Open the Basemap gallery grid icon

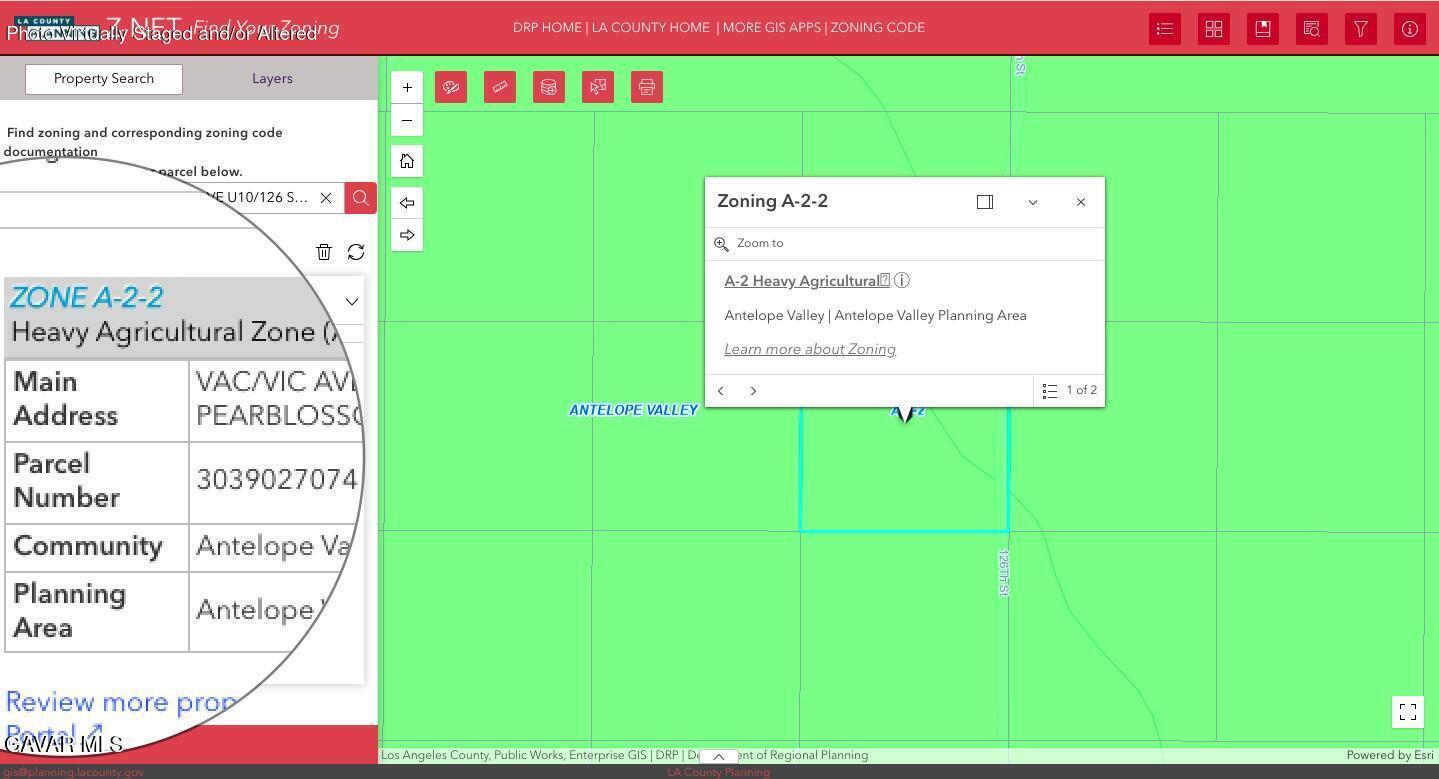[x=1214, y=29]
